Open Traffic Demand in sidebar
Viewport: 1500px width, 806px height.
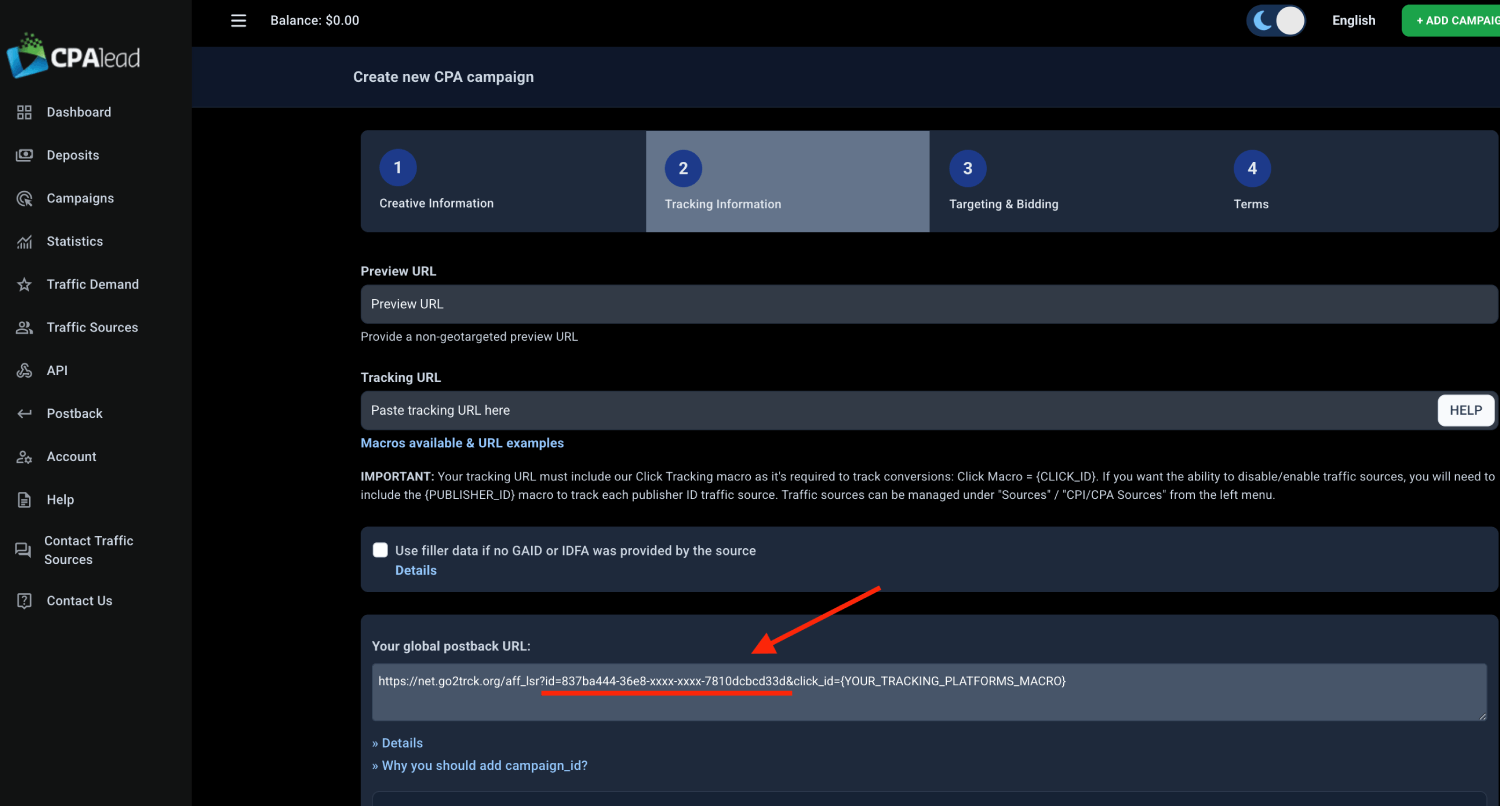coord(93,284)
